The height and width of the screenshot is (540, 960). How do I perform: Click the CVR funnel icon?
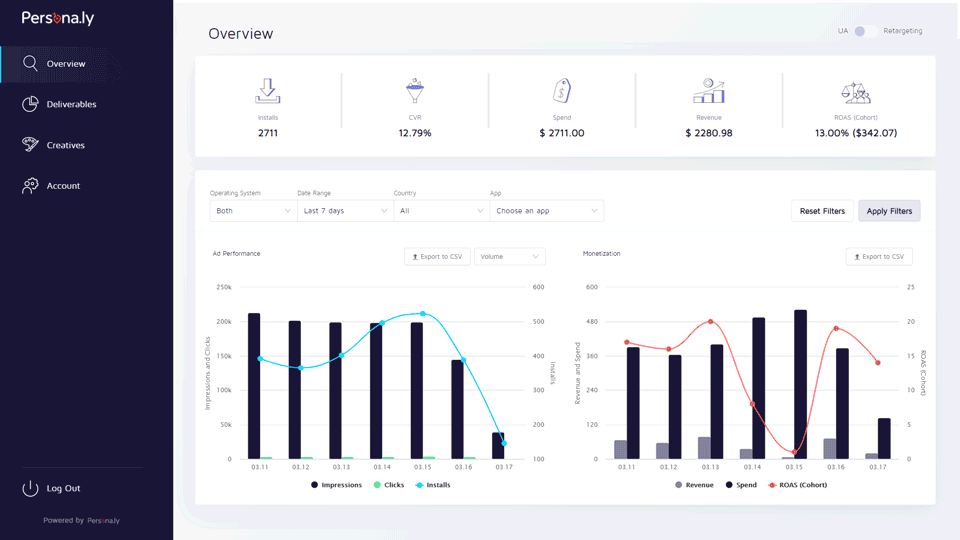click(414, 91)
